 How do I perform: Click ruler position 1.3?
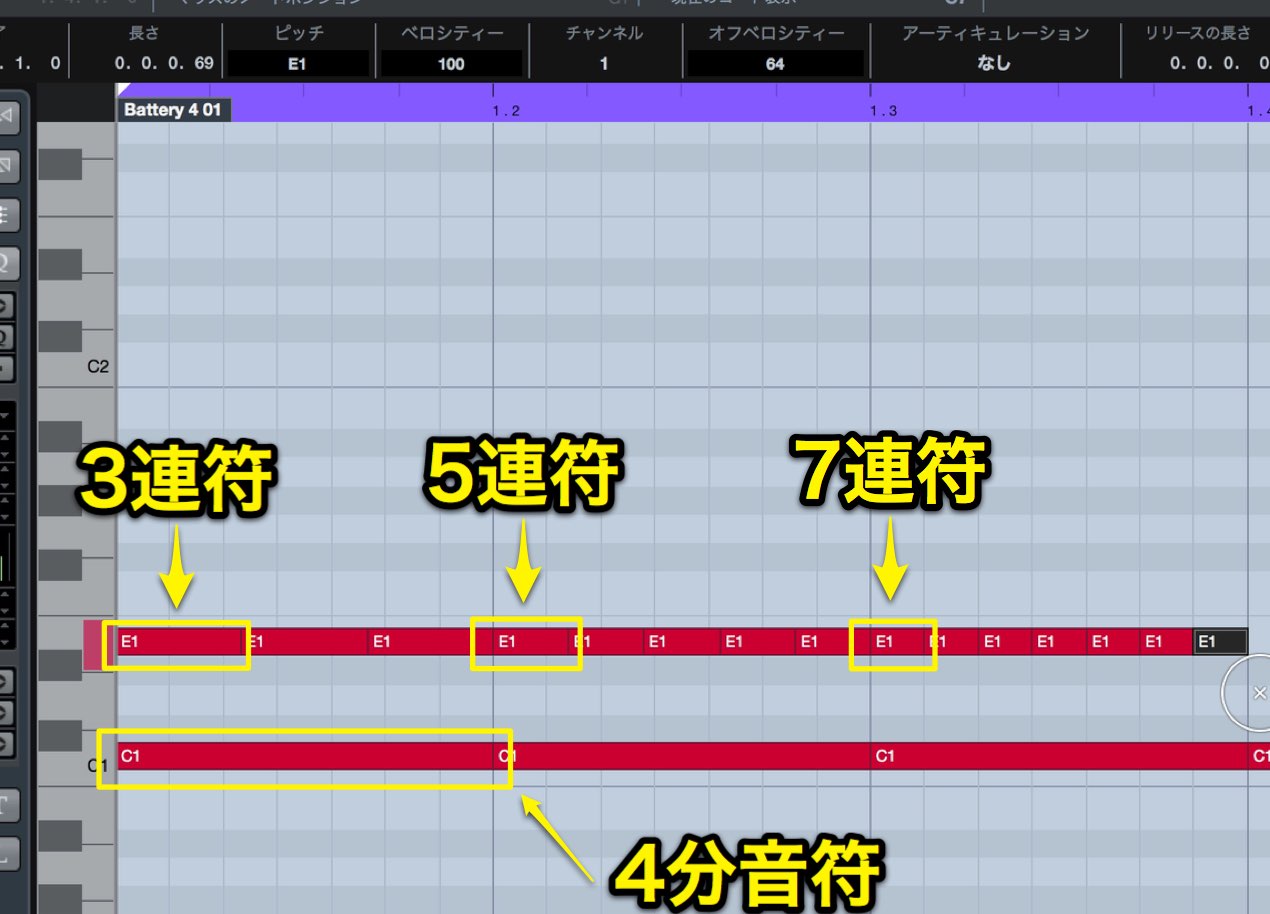tap(883, 110)
